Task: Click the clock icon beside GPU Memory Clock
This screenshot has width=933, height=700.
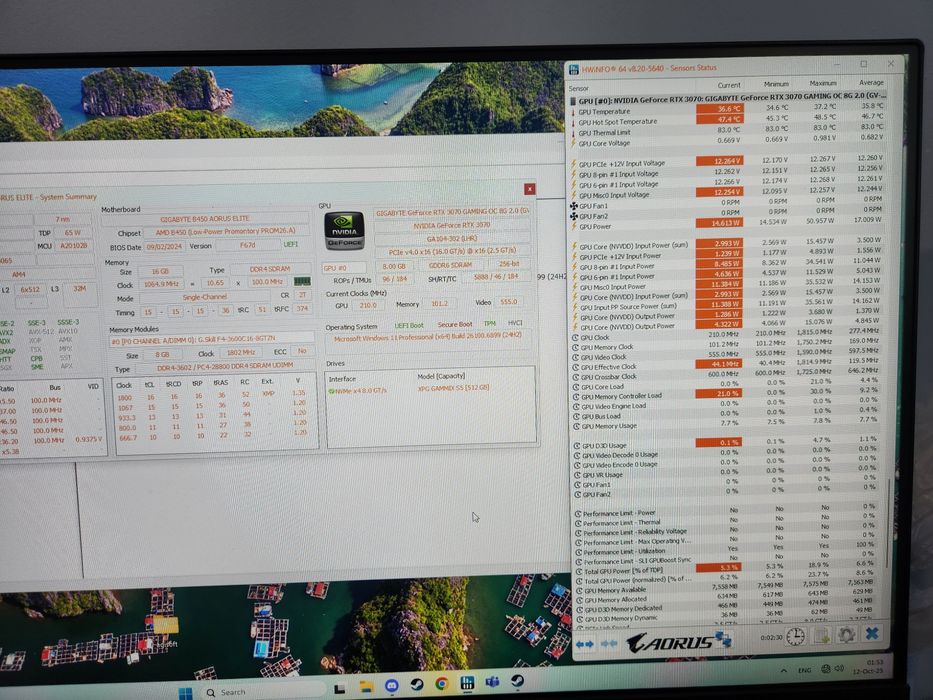Action: coord(575,347)
